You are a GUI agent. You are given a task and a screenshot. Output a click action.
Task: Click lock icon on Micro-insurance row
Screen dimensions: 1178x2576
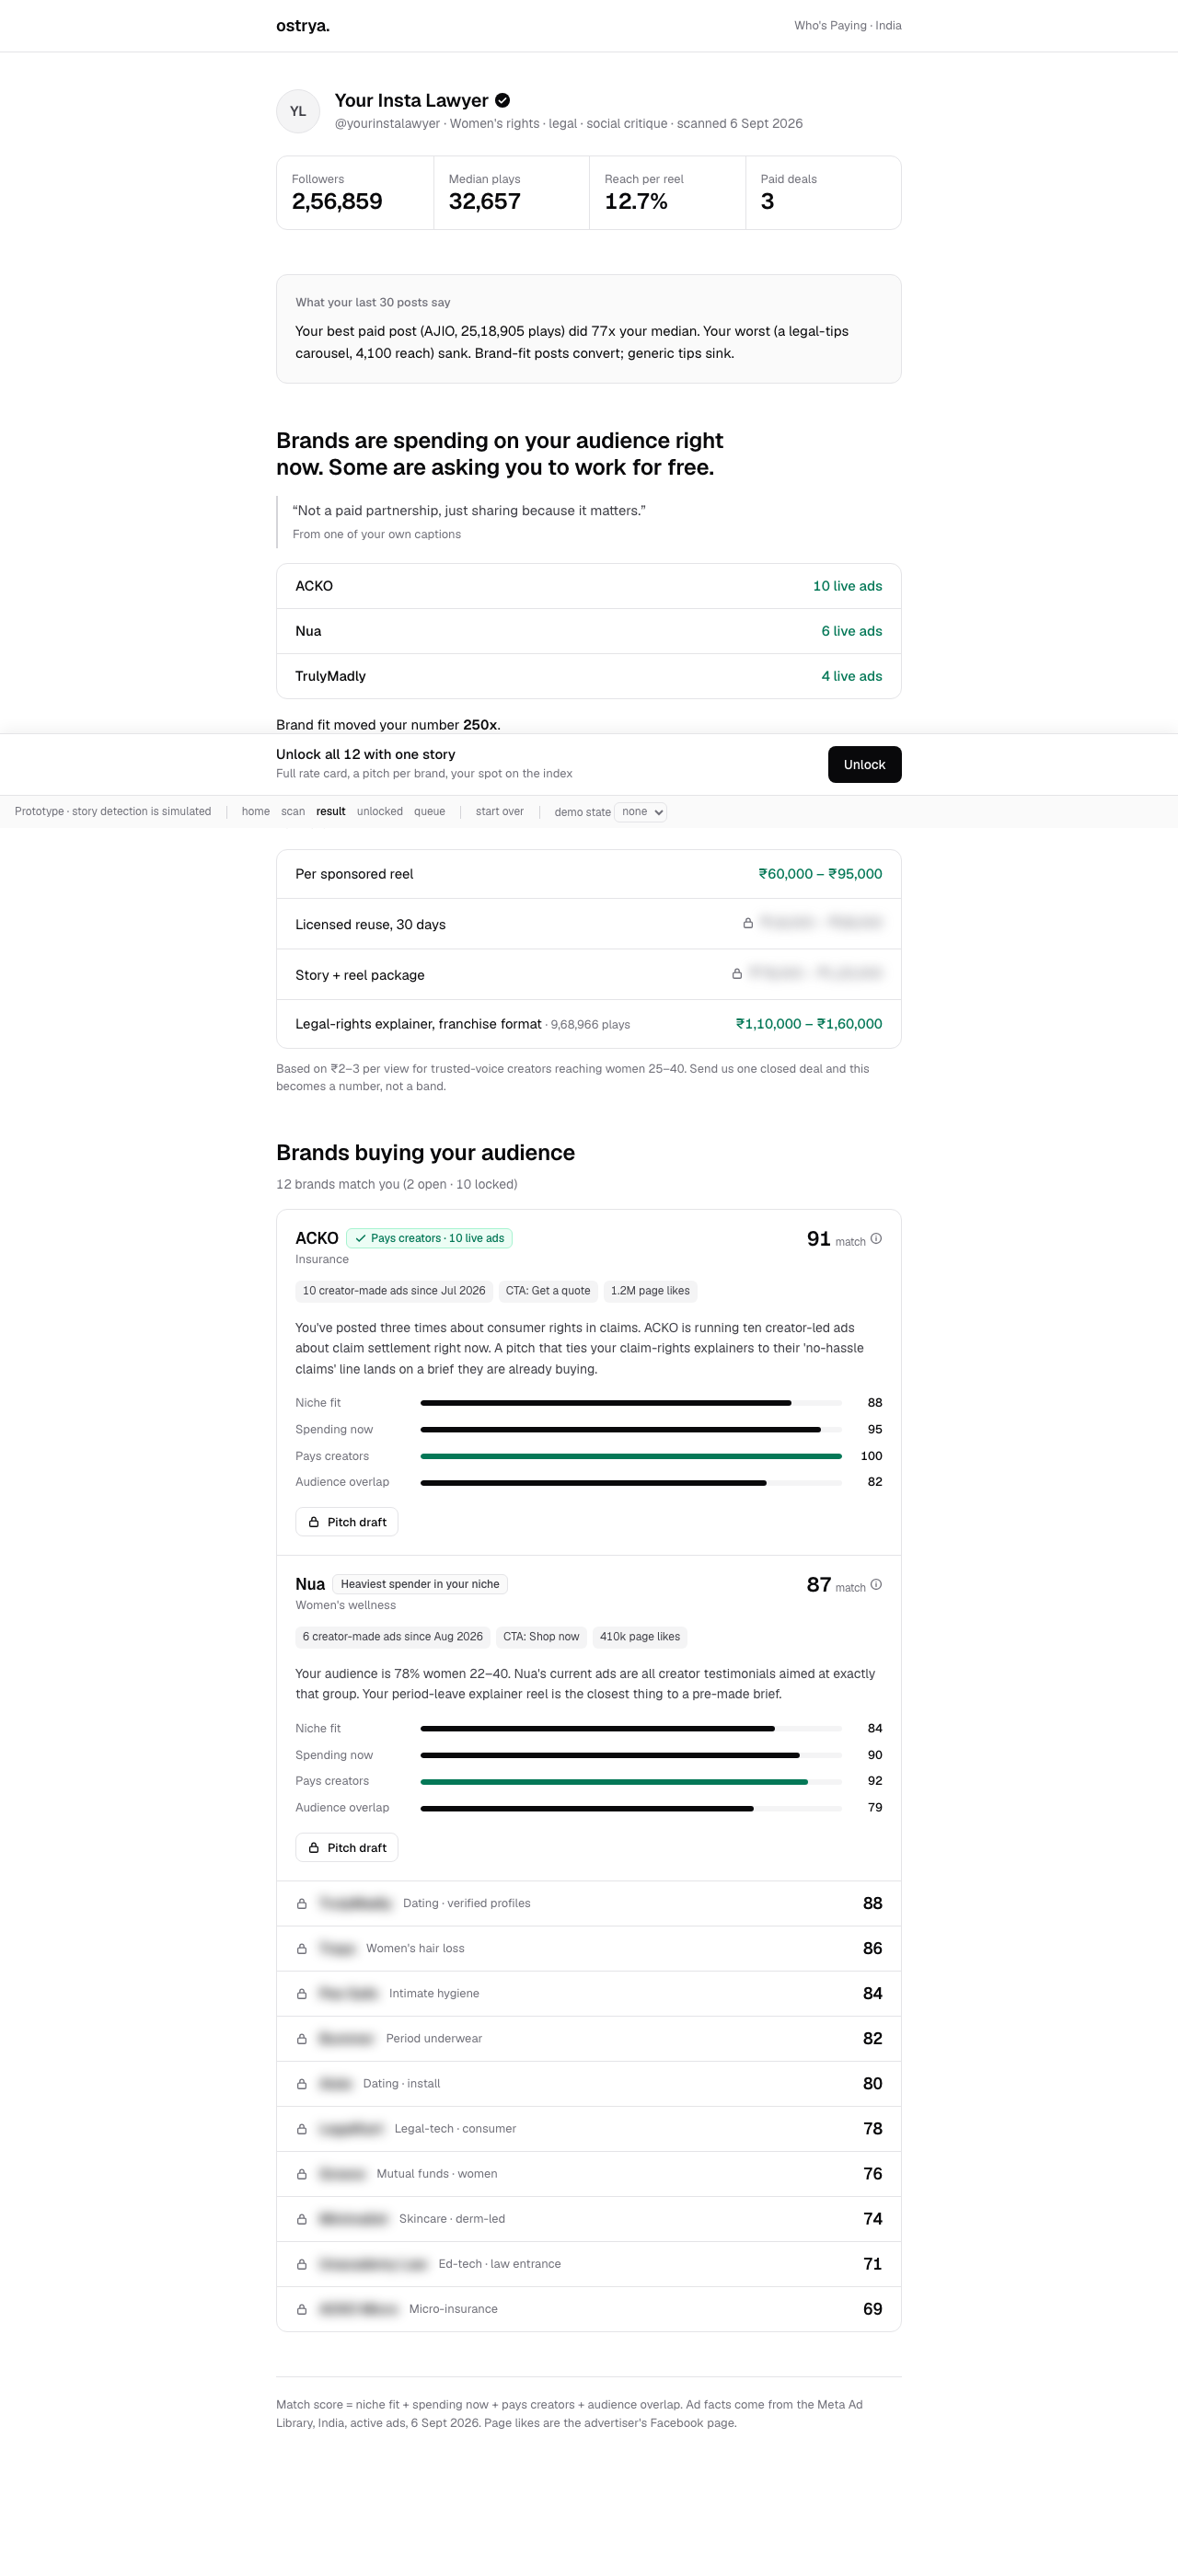(301, 2309)
